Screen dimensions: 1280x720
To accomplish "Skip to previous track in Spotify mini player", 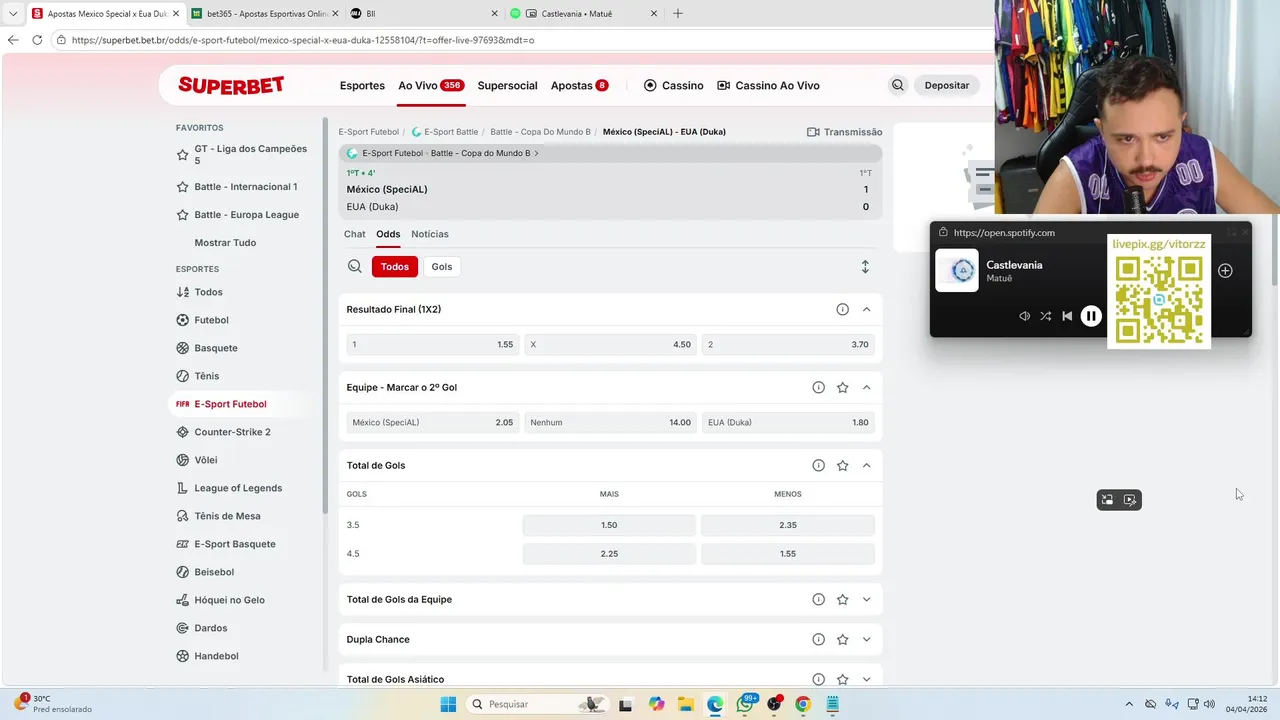I will pyautogui.click(x=1067, y=316).
